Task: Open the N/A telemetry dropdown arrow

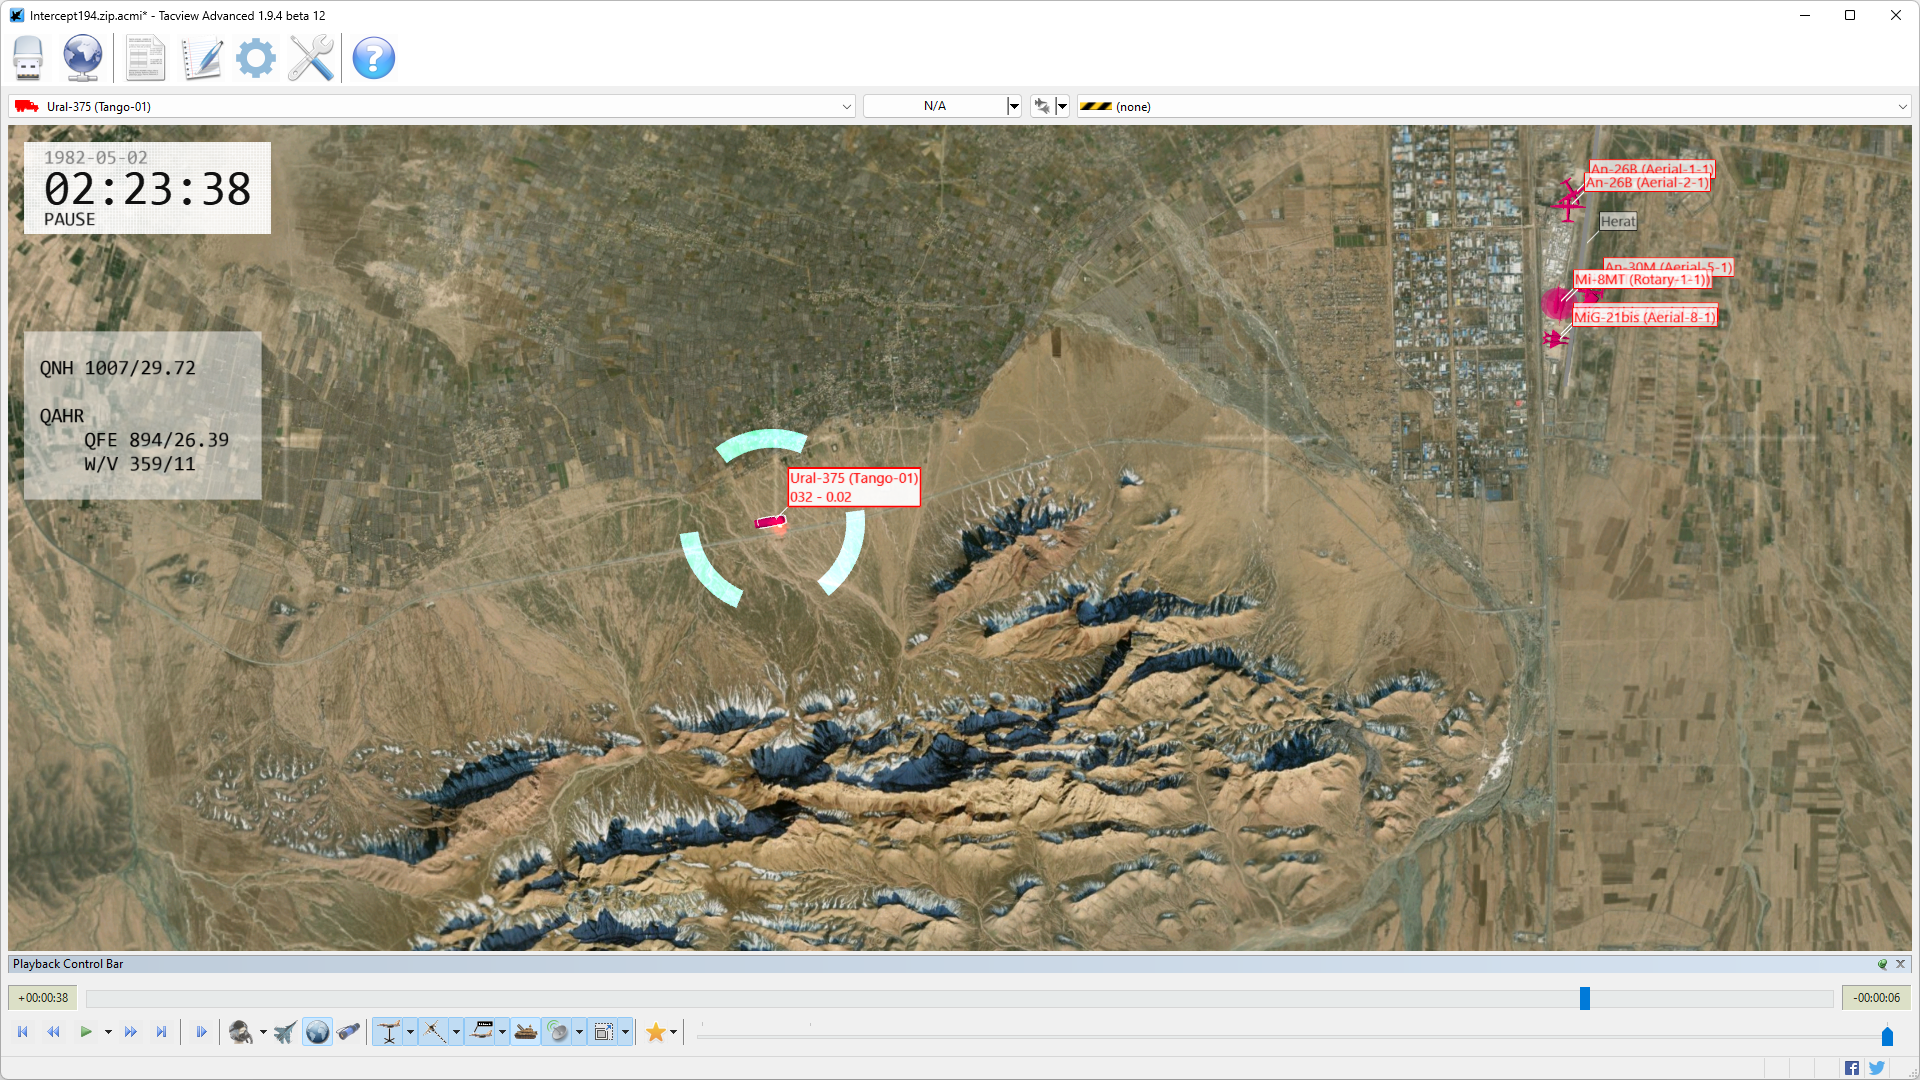Action: click(x=1014, y=106)
